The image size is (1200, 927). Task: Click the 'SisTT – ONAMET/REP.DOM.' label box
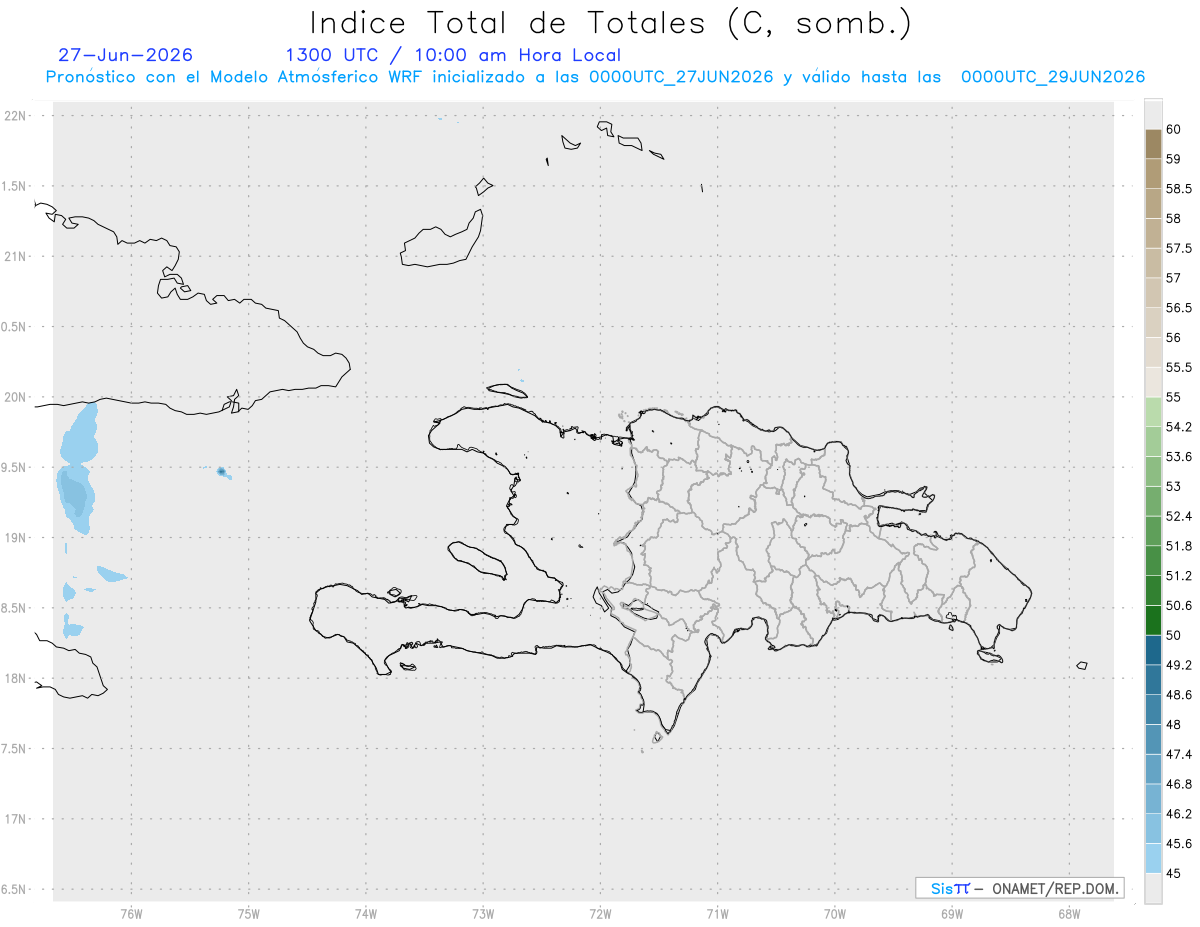click(x=1019, y=888)
